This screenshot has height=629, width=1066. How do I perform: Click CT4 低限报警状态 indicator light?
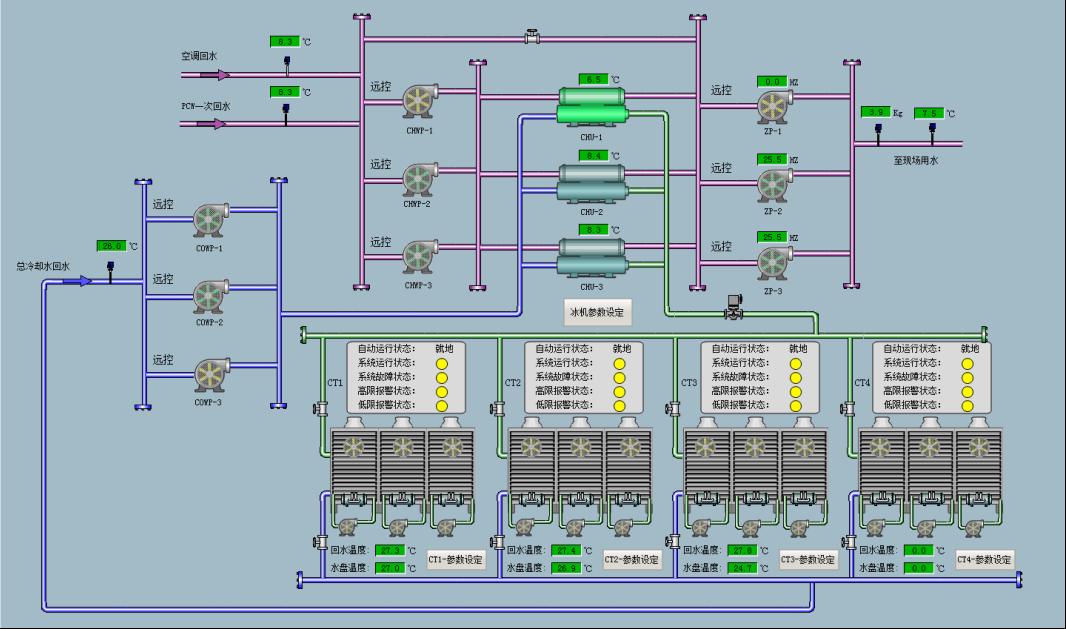pyautogui.click(x=967, y=406)
